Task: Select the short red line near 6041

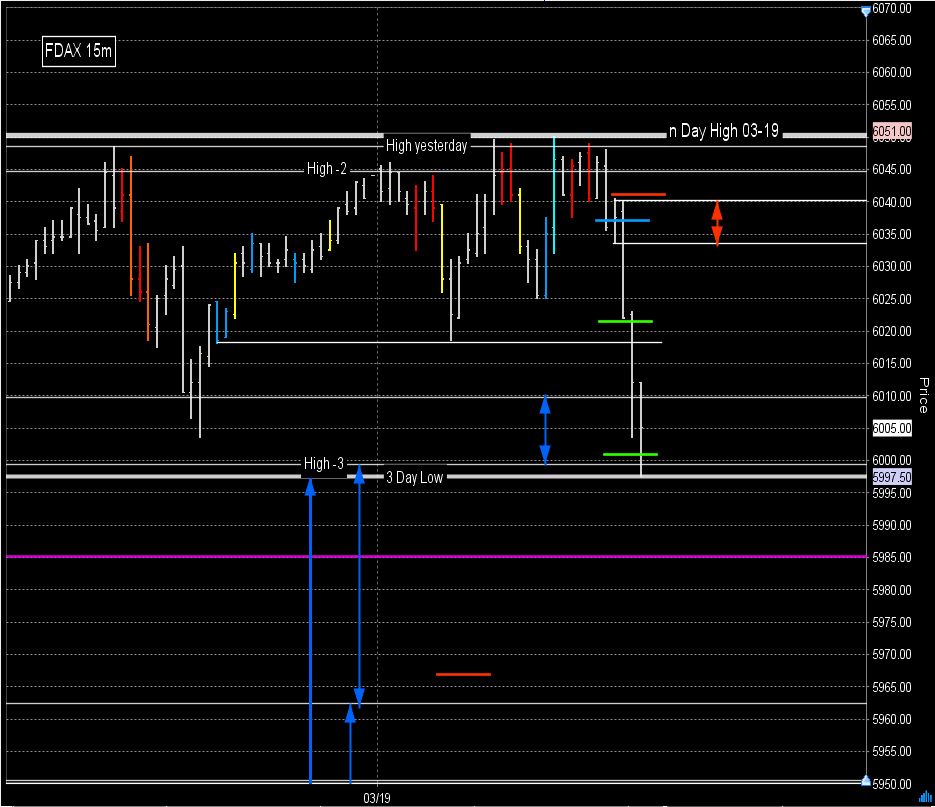Action: click(638, 194)
